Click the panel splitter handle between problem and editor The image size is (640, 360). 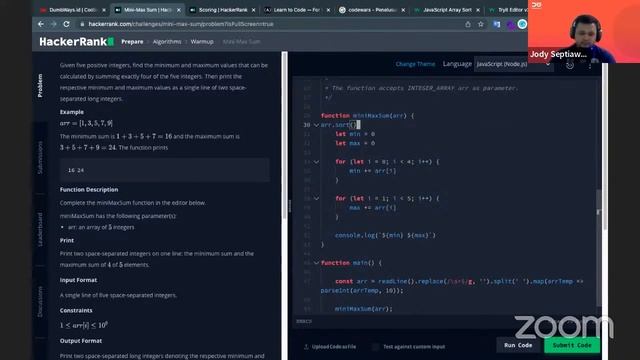290,206
